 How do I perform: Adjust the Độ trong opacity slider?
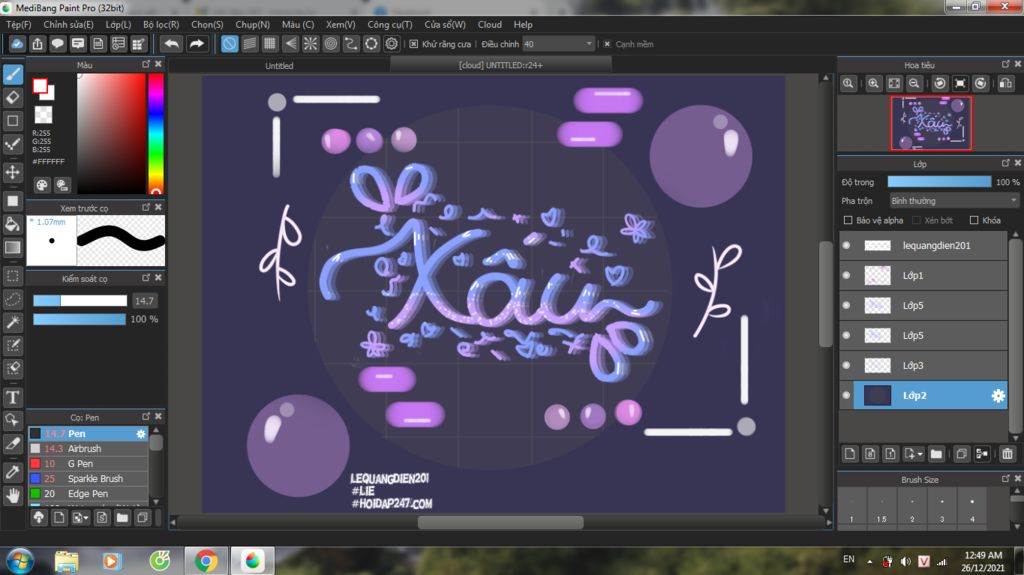click(938, 182)
